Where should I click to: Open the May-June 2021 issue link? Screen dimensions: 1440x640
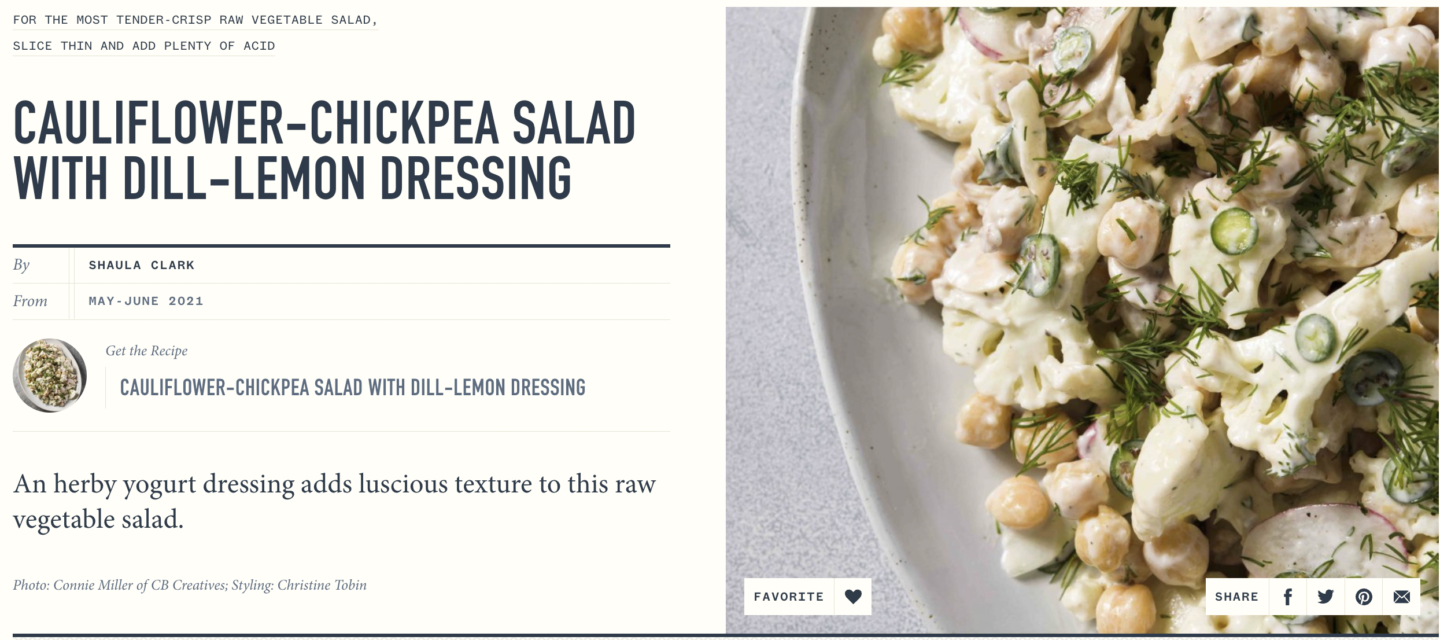coord(146,301)
